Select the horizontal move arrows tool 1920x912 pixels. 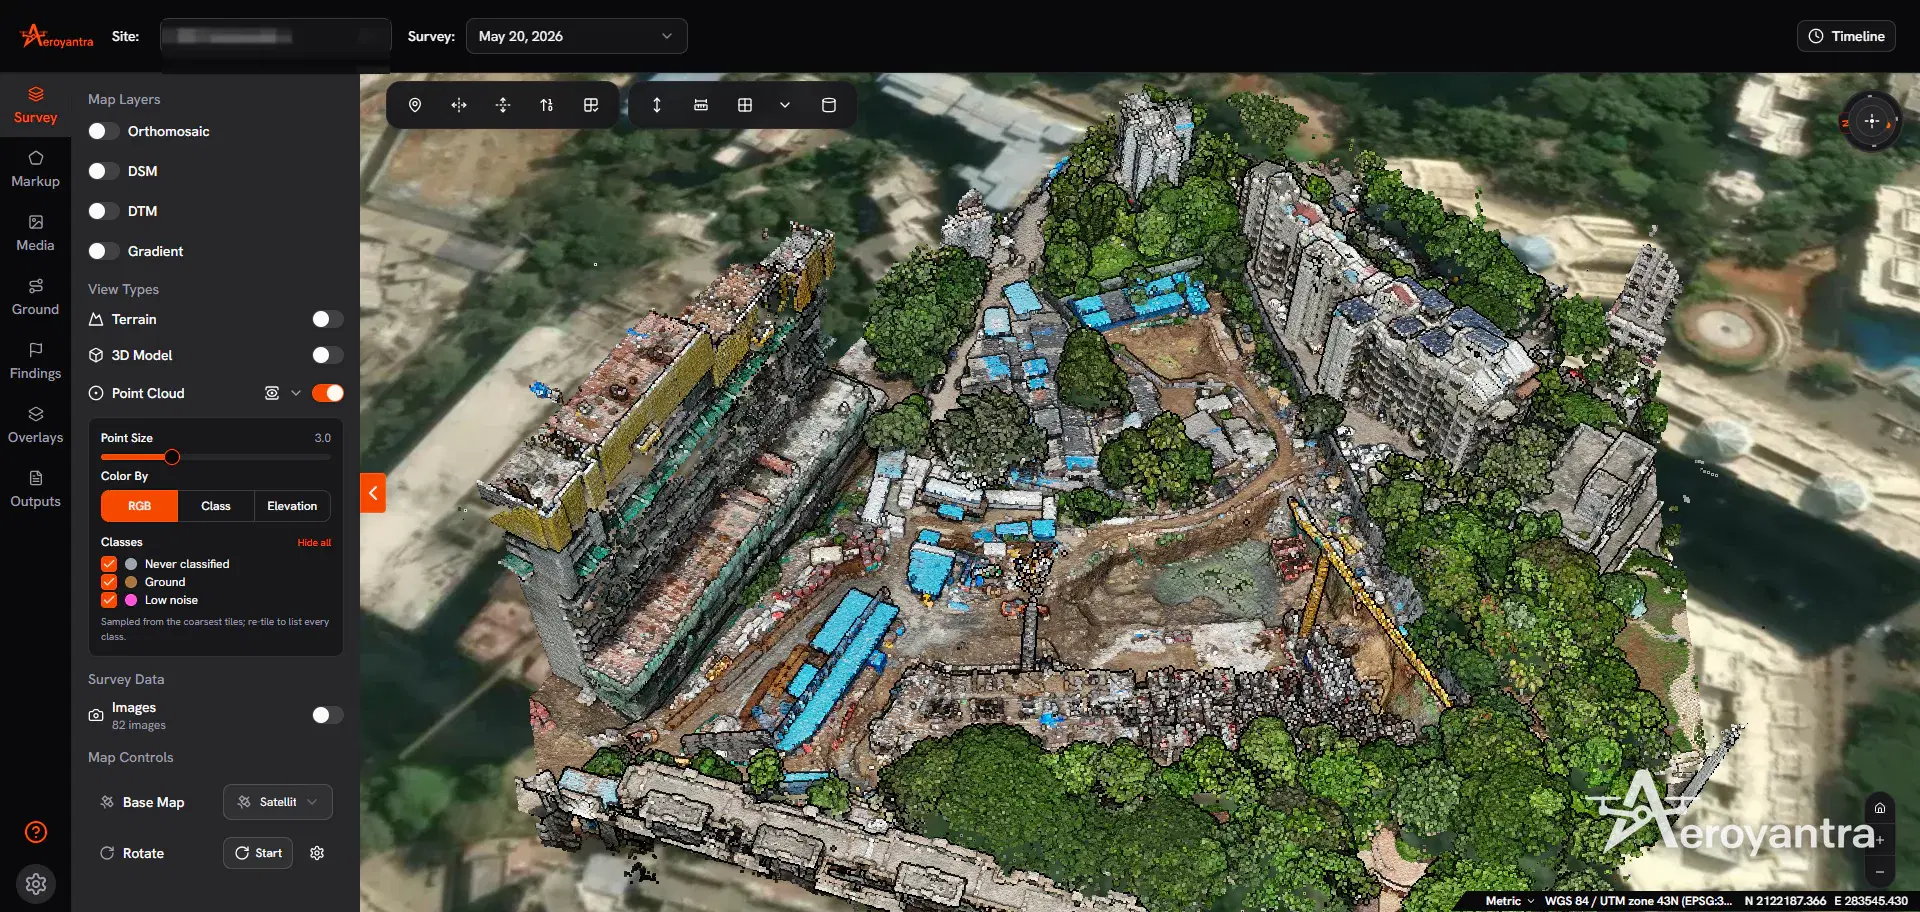(459, 105)
